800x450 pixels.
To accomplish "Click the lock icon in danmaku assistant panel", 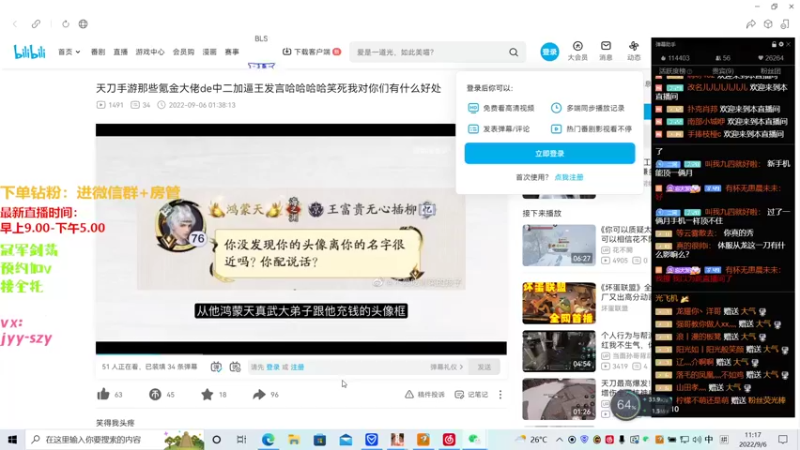I will [774, 44].
